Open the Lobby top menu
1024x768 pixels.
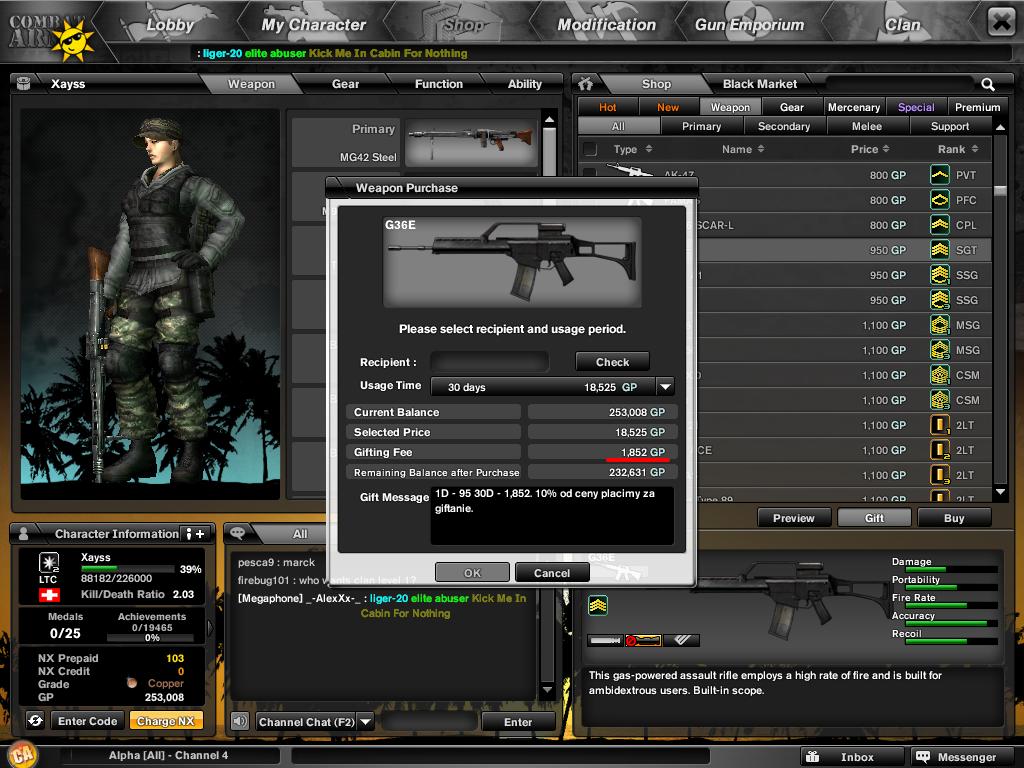coord(170,25)
